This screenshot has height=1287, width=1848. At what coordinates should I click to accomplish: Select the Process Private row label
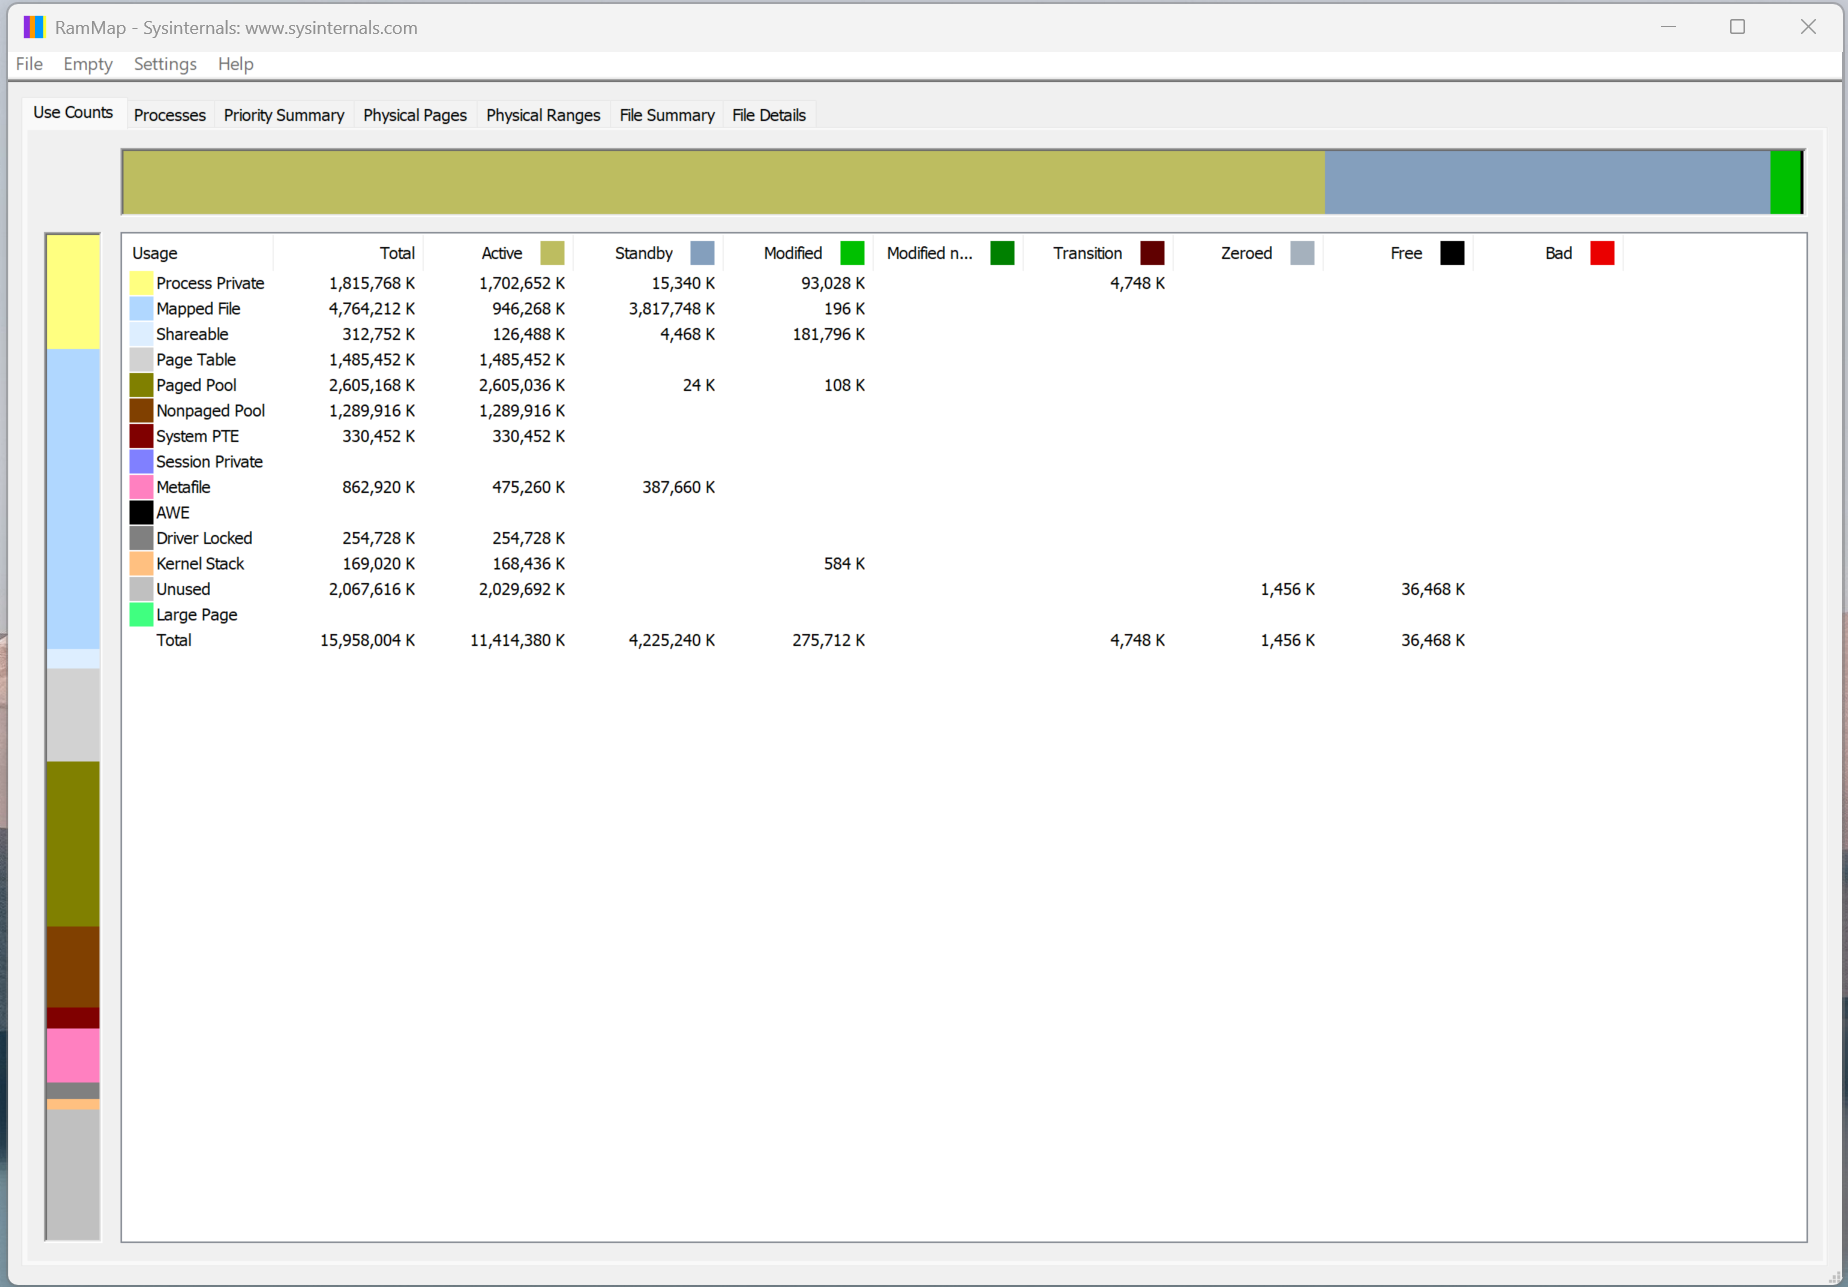click(210, 283)
